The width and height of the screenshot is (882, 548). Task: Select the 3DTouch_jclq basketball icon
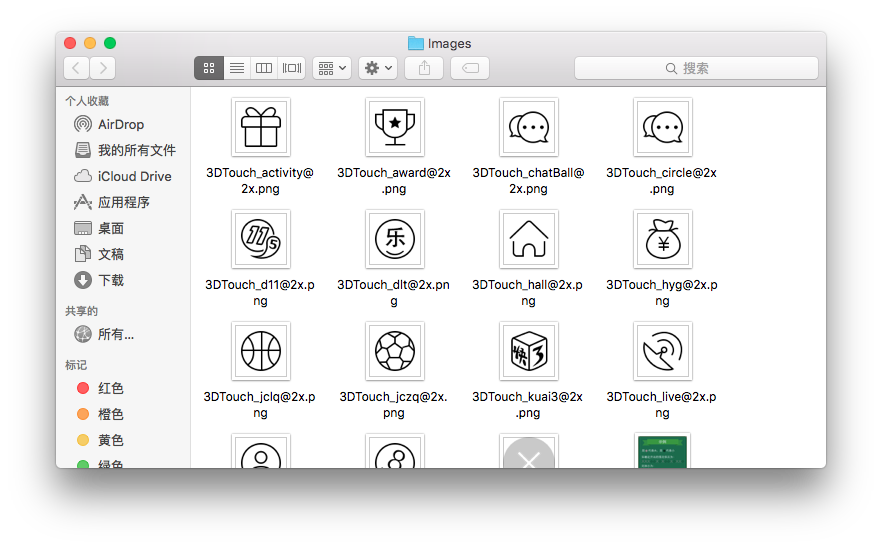pos(260,351)
